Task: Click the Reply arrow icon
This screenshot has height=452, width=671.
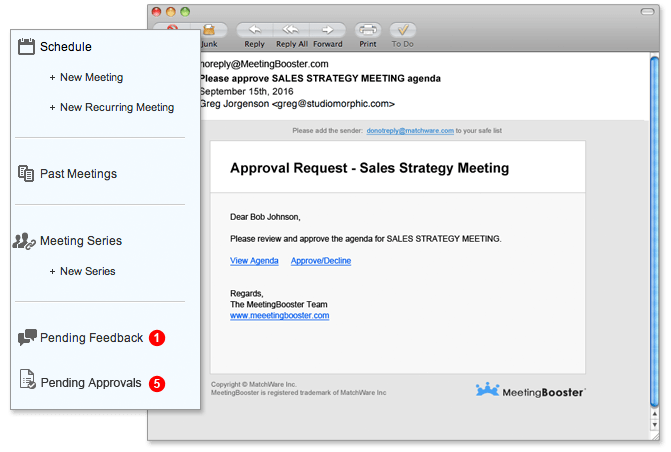Action: point(255,30)
